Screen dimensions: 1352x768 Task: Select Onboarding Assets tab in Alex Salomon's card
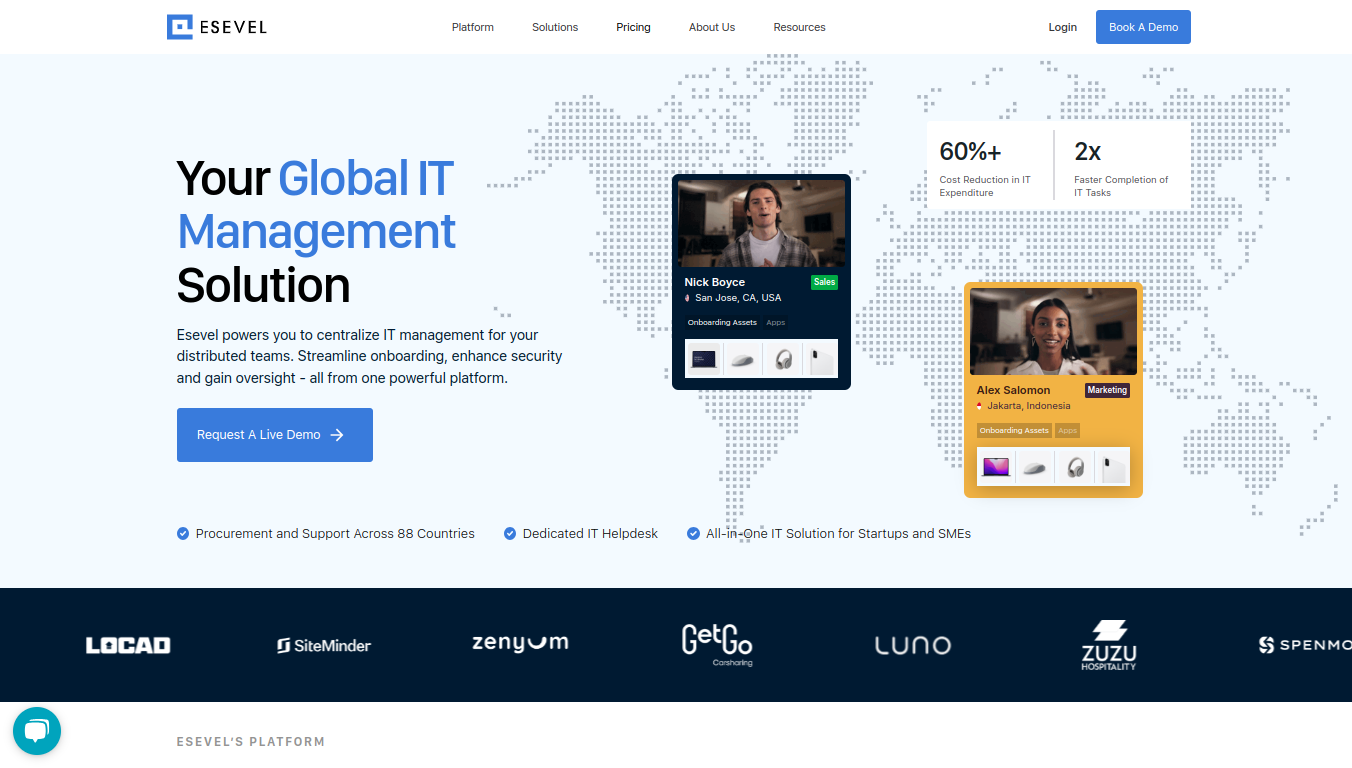(1014, 431)
